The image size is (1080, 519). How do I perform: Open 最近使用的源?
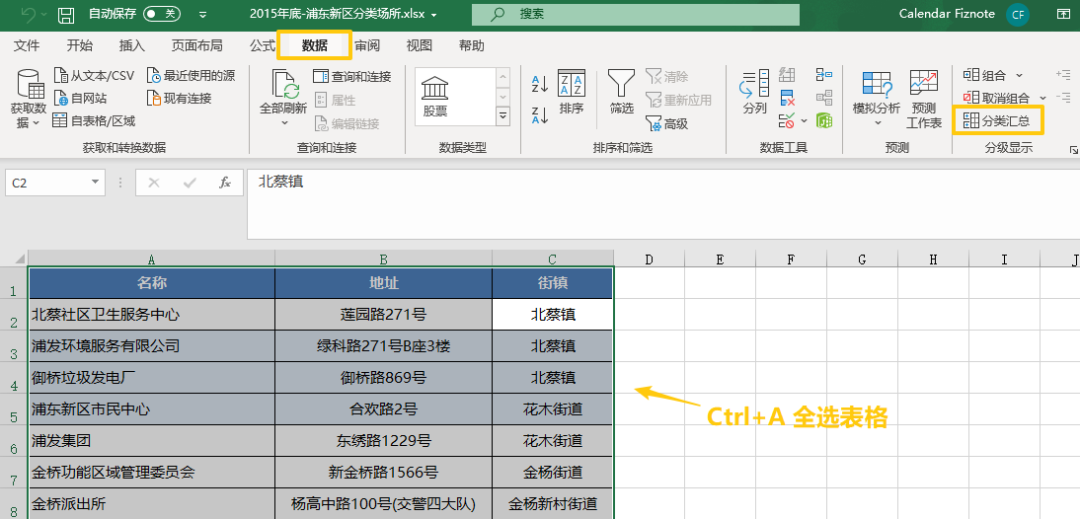coord(191,76)
